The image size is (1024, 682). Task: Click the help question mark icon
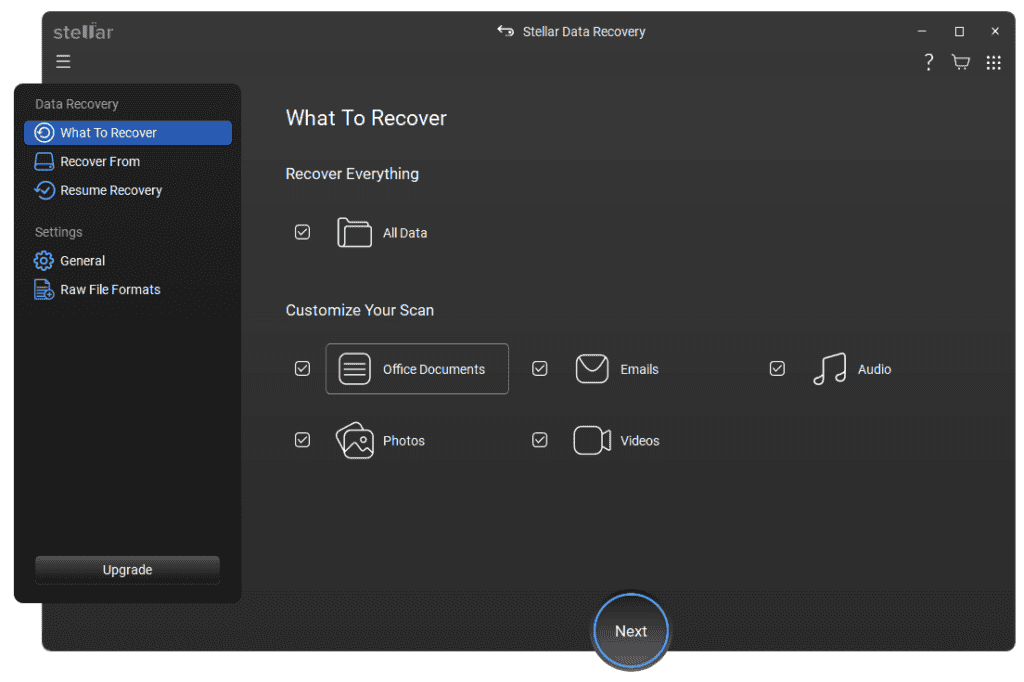[x=928, y=62]
